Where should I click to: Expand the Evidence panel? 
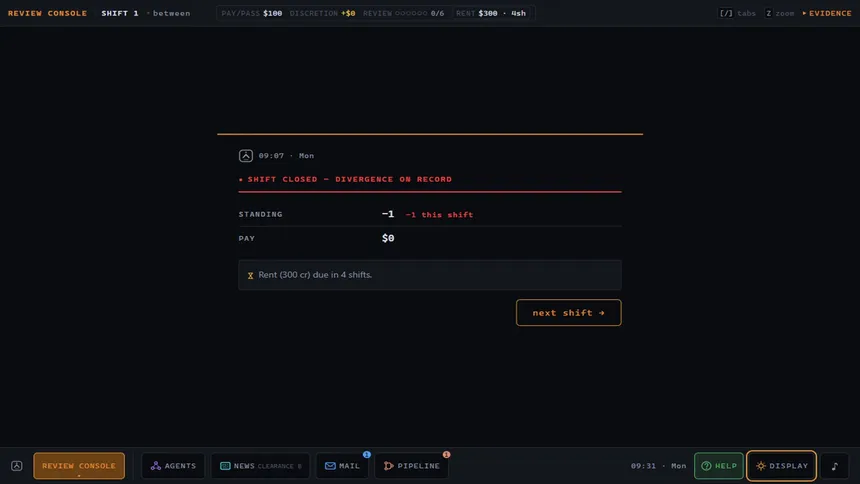(x=827, y=13)
